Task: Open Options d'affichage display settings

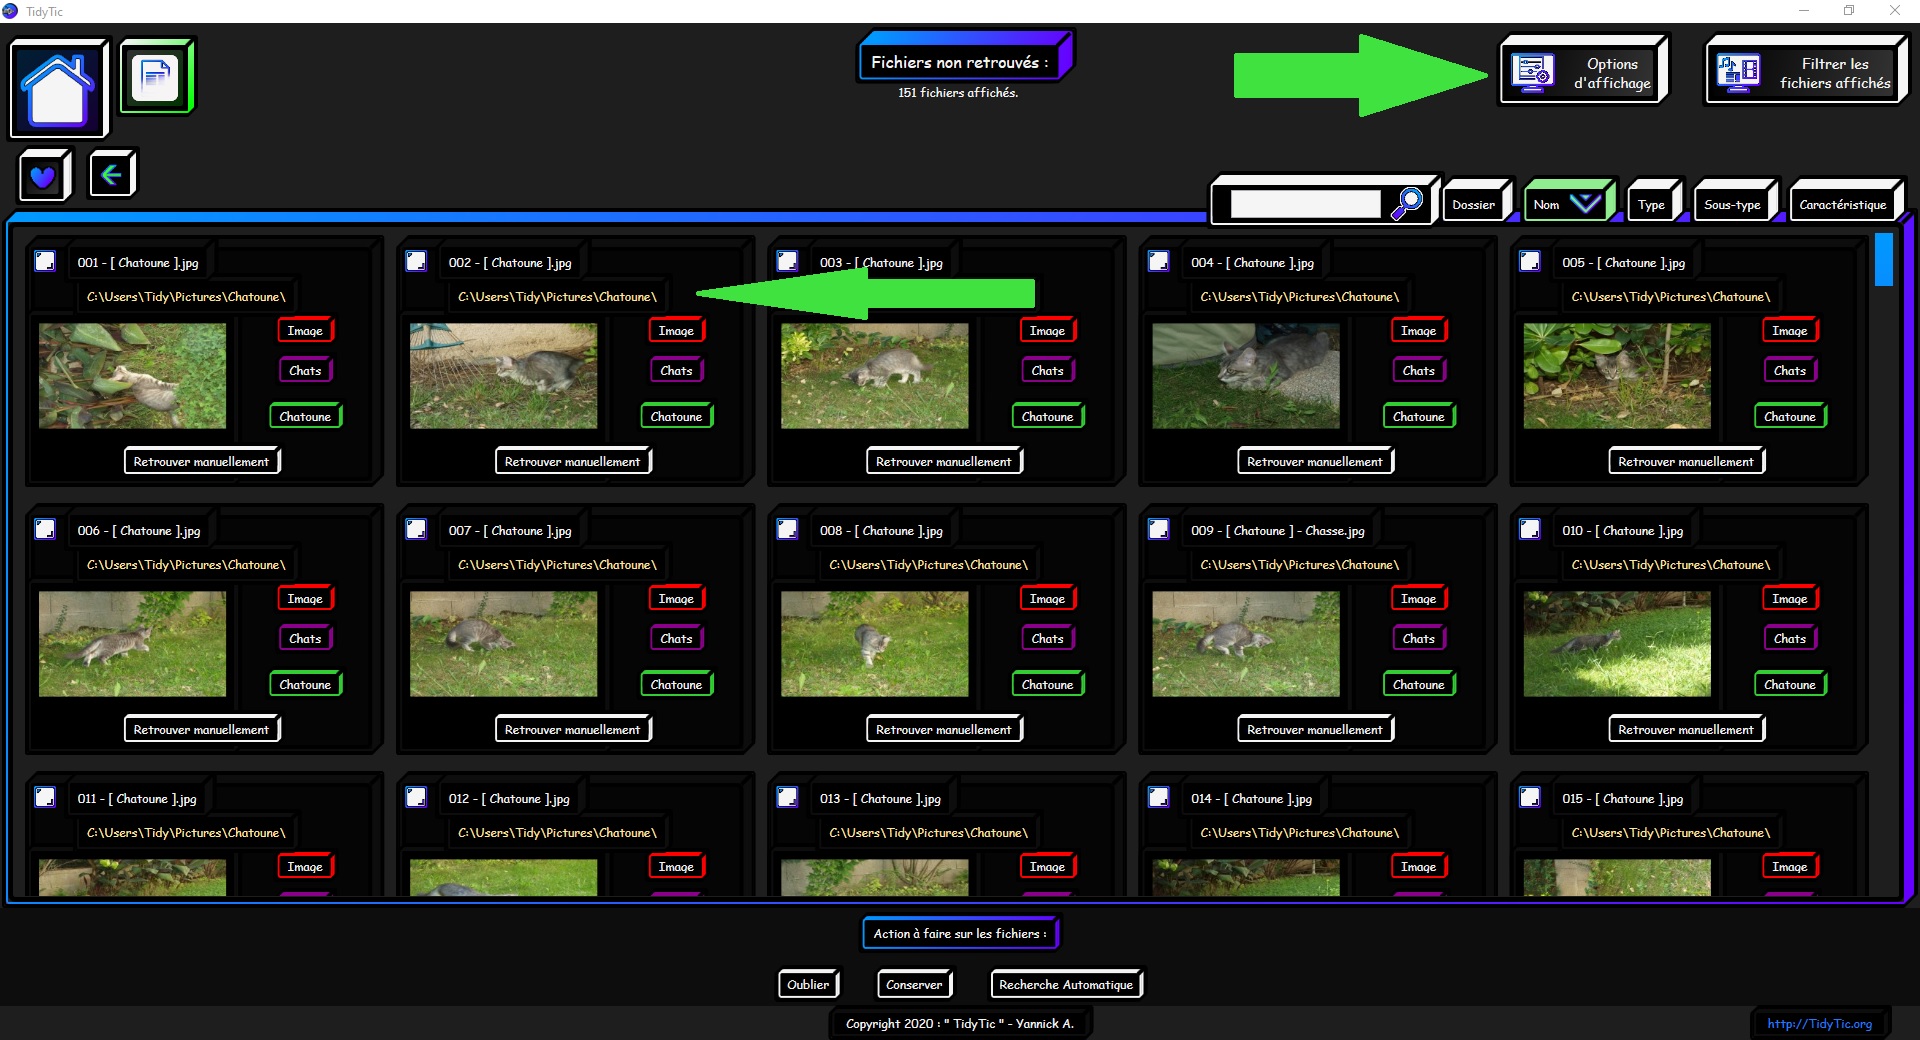Action: (x=1583, y=72)
